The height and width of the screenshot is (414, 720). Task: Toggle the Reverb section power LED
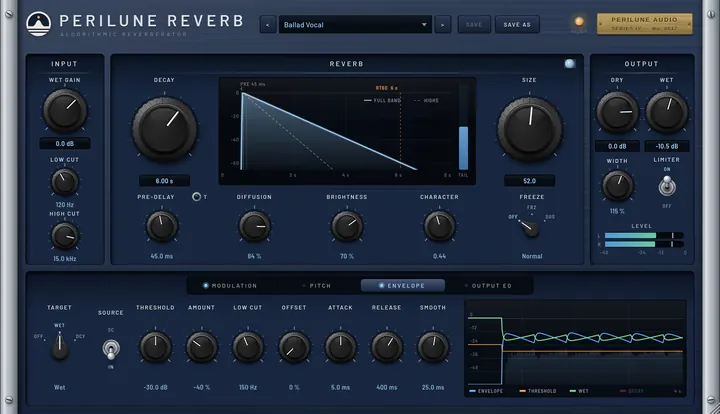click(569, 64)
